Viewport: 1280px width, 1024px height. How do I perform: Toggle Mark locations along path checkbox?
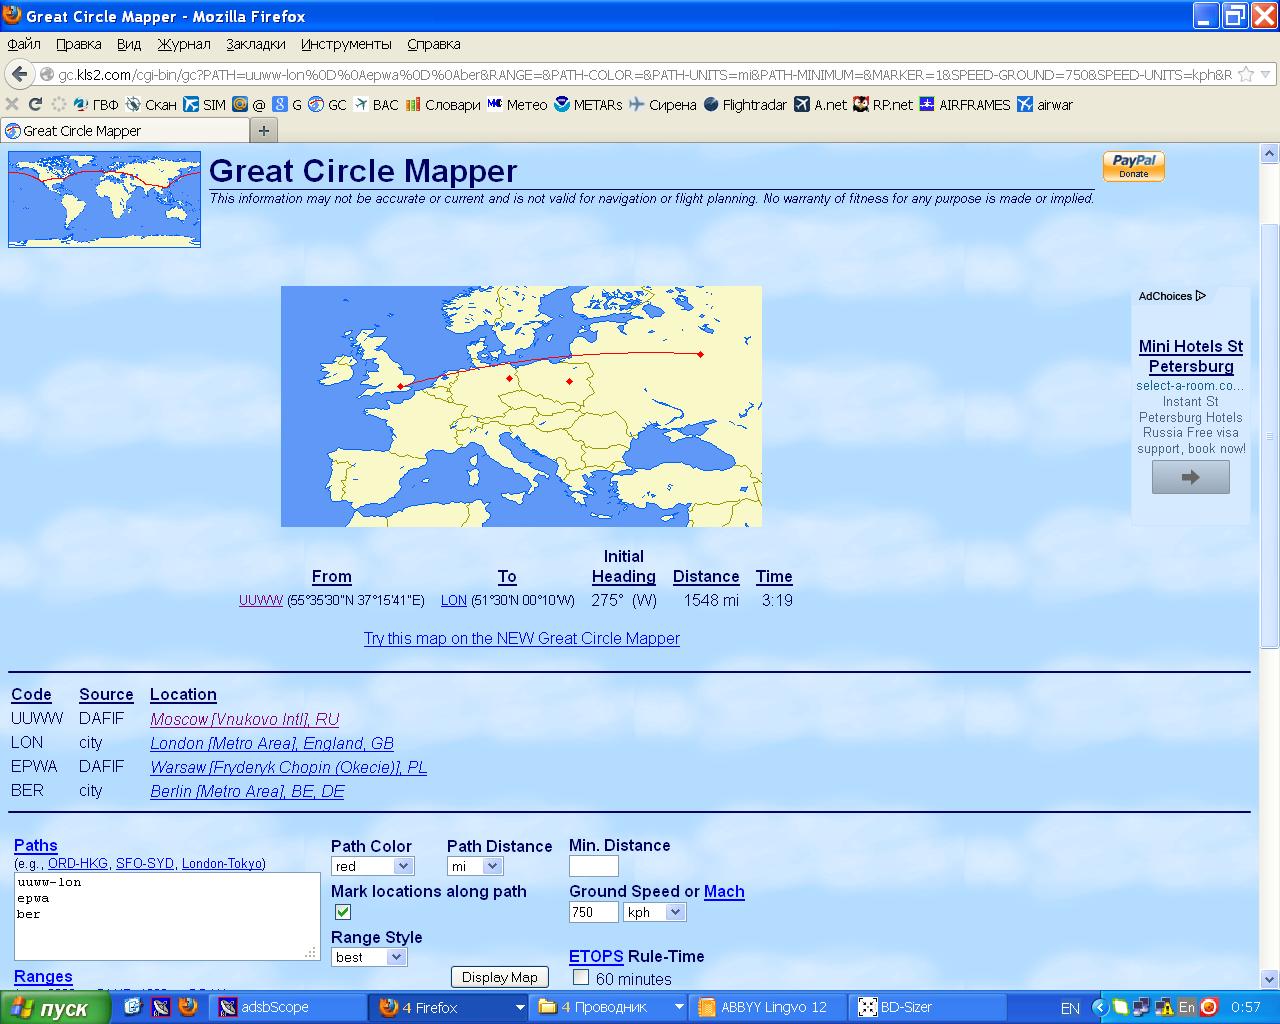coord(343,912)
